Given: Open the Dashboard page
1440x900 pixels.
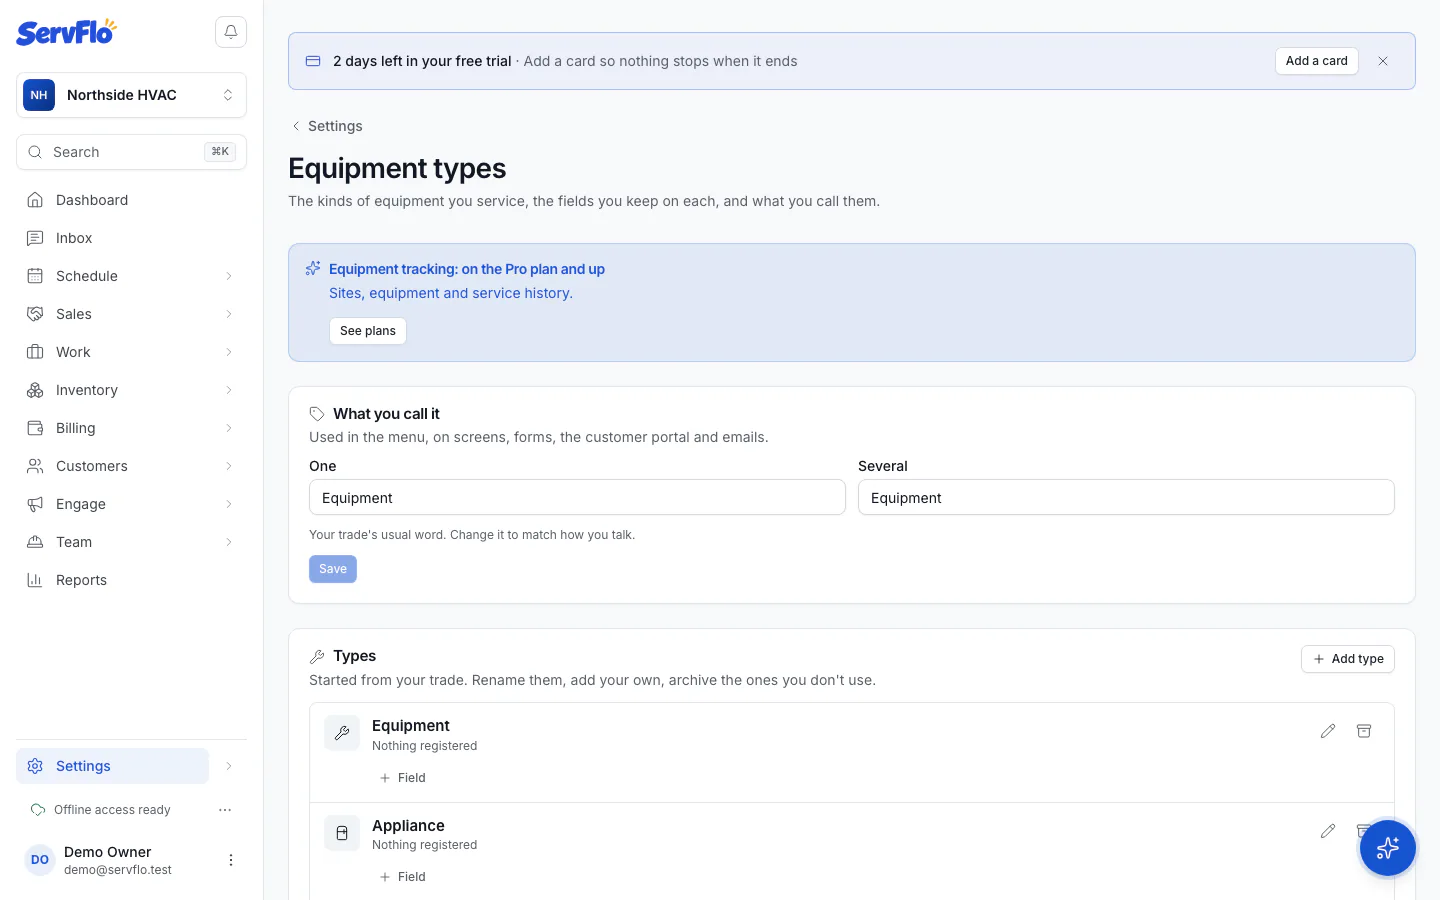Looking at the screenshot, I should pos(131,200).
